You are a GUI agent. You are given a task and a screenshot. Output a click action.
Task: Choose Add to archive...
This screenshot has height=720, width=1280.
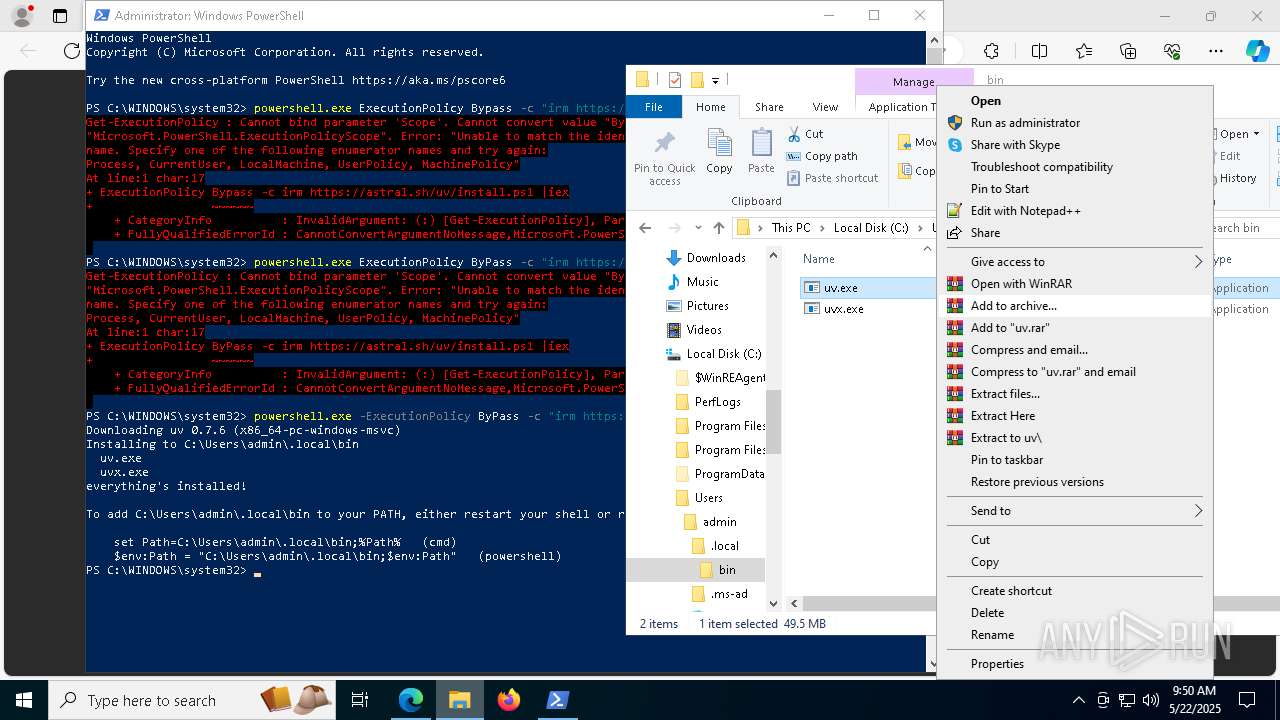tap(1075, 306)
